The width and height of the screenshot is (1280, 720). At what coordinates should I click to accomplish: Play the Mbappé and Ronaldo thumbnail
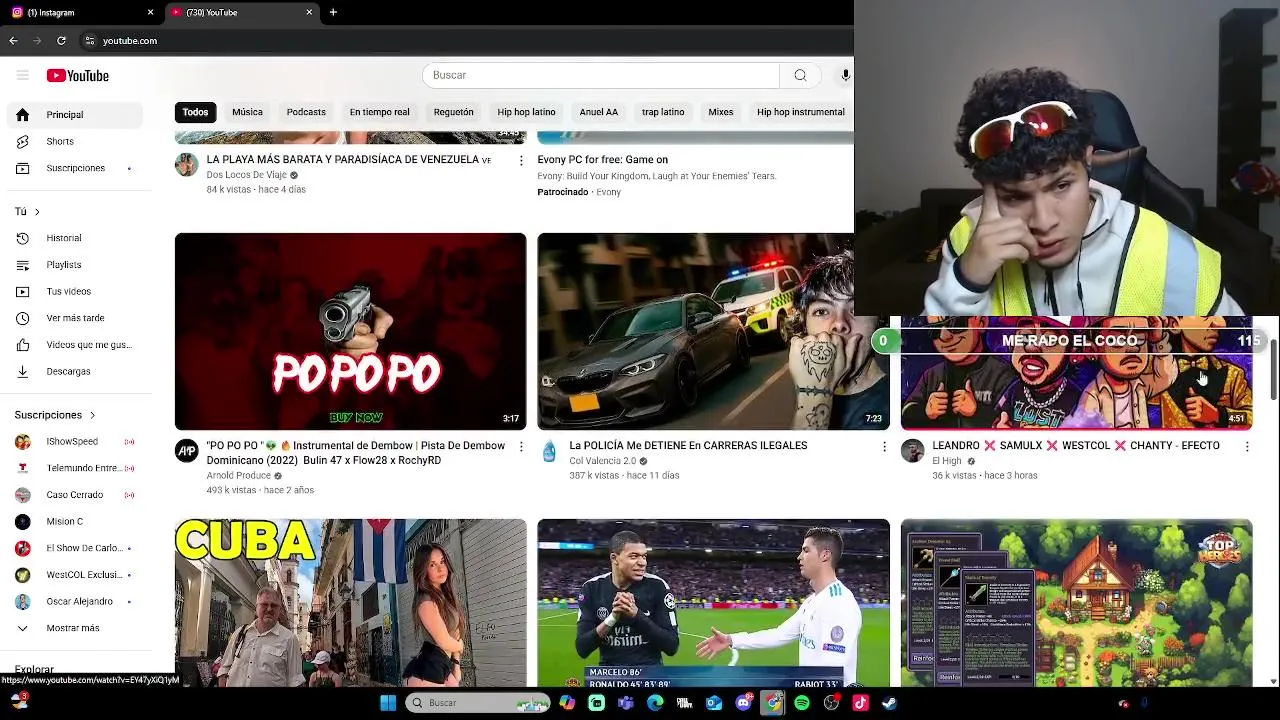[x=713, y=603]
